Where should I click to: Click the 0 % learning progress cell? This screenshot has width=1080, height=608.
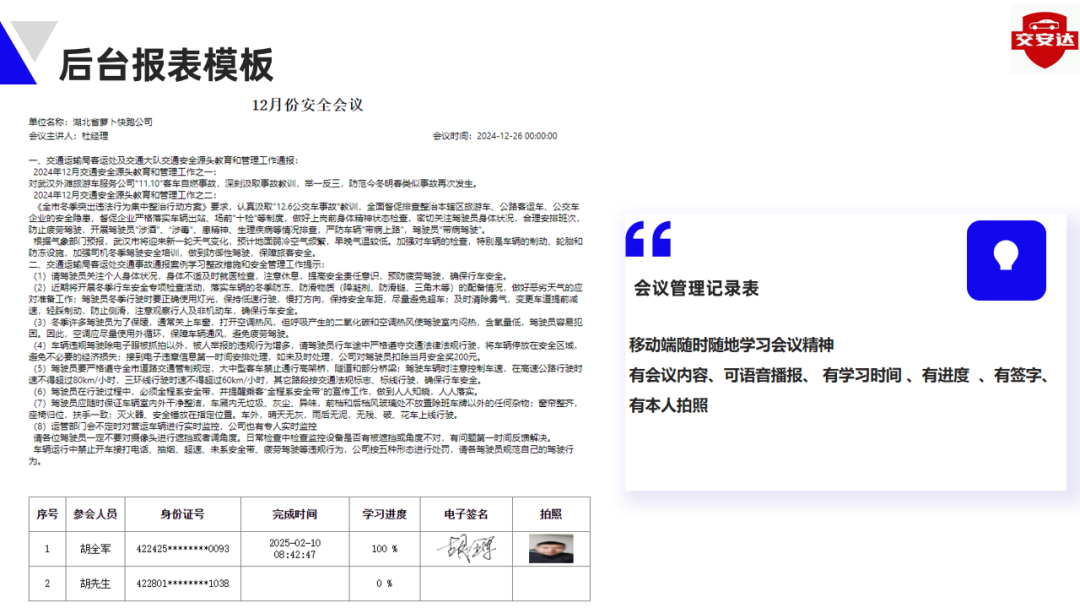(384, 583)
